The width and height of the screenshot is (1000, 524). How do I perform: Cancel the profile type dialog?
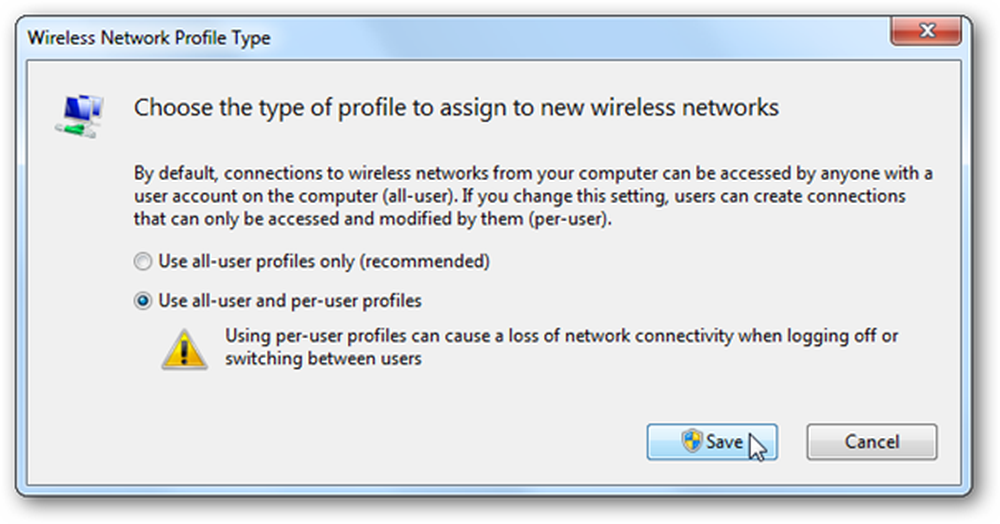click(x=872, y=442)
